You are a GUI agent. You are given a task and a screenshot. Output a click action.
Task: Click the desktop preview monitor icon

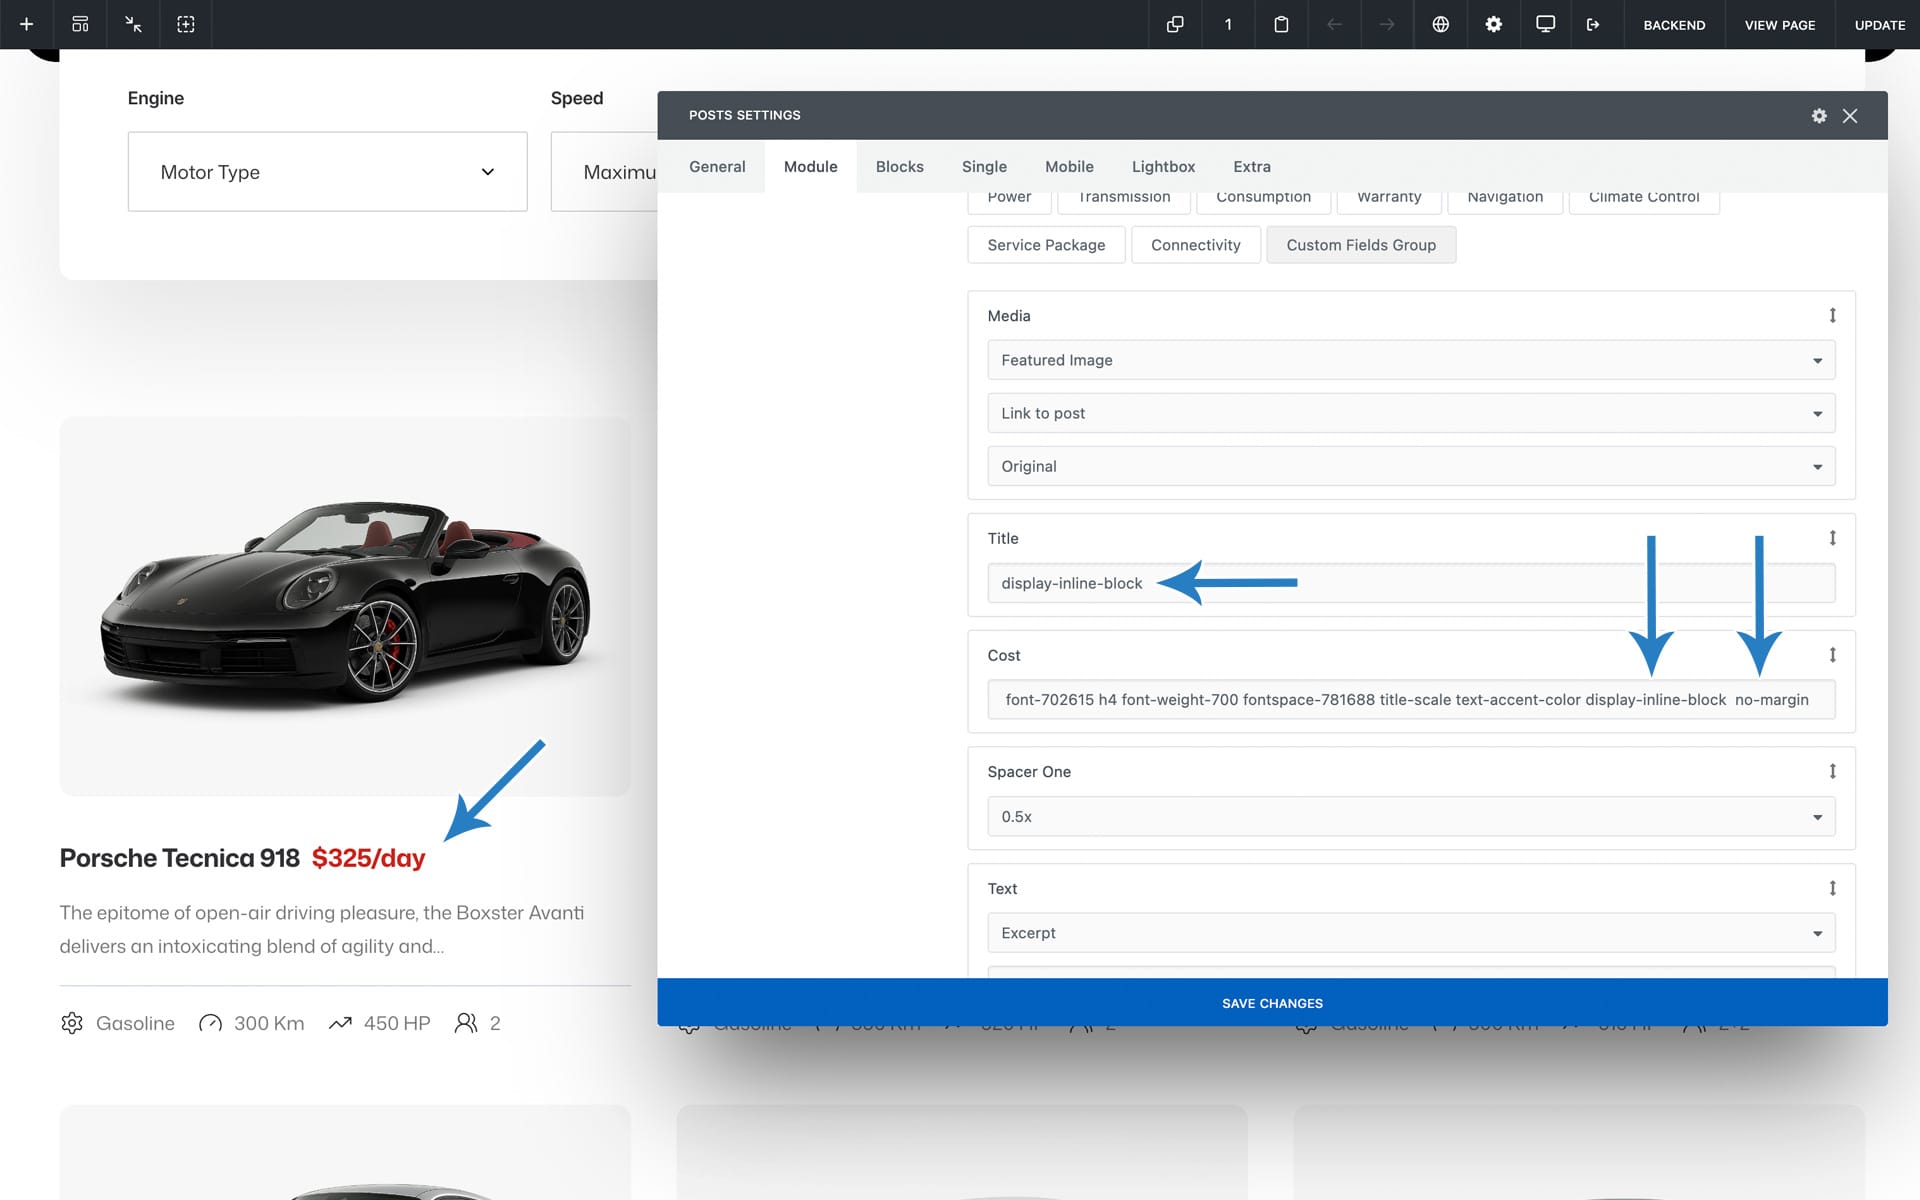[x=1545, y=24]
